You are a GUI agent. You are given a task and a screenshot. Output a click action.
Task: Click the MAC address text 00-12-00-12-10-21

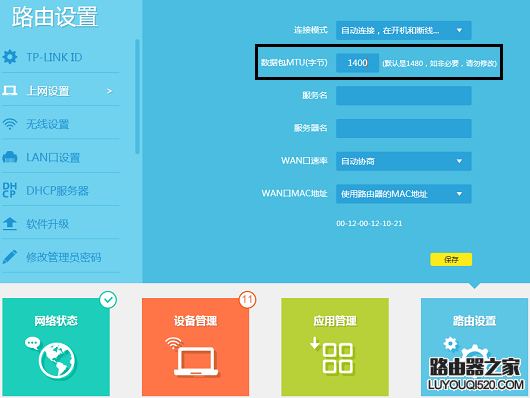pyautogui.click(x=369, y=224)
